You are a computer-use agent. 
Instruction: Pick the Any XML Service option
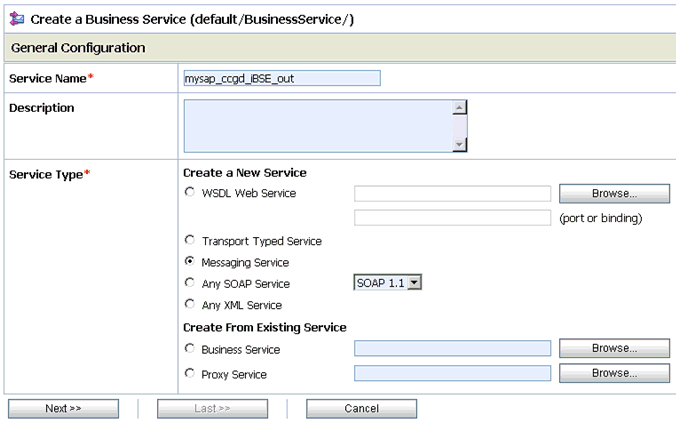(190, 305)
